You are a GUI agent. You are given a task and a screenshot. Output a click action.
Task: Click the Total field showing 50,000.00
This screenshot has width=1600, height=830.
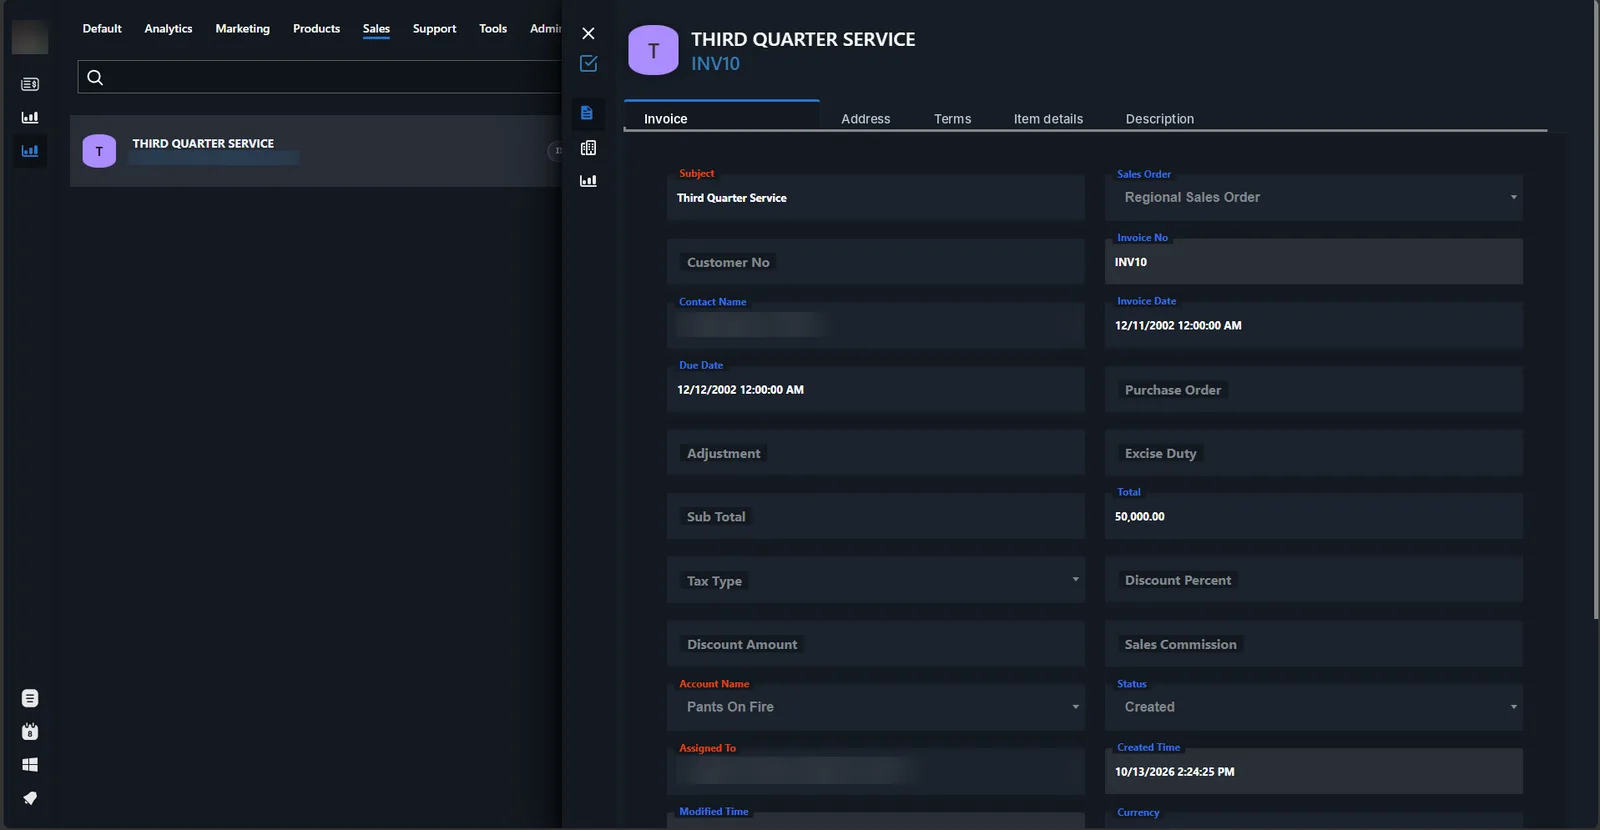(1314, 516)
